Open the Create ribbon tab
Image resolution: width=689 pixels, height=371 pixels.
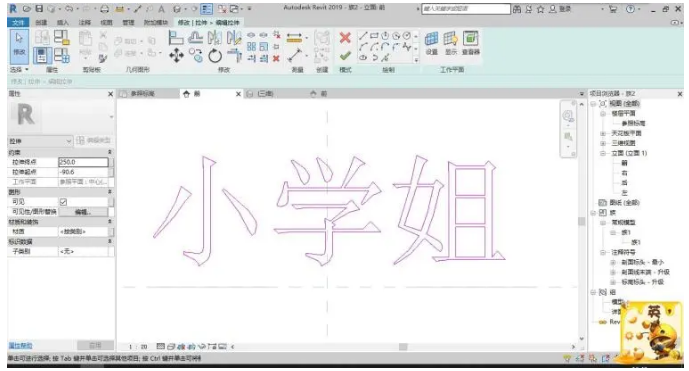tap(41, 22)
